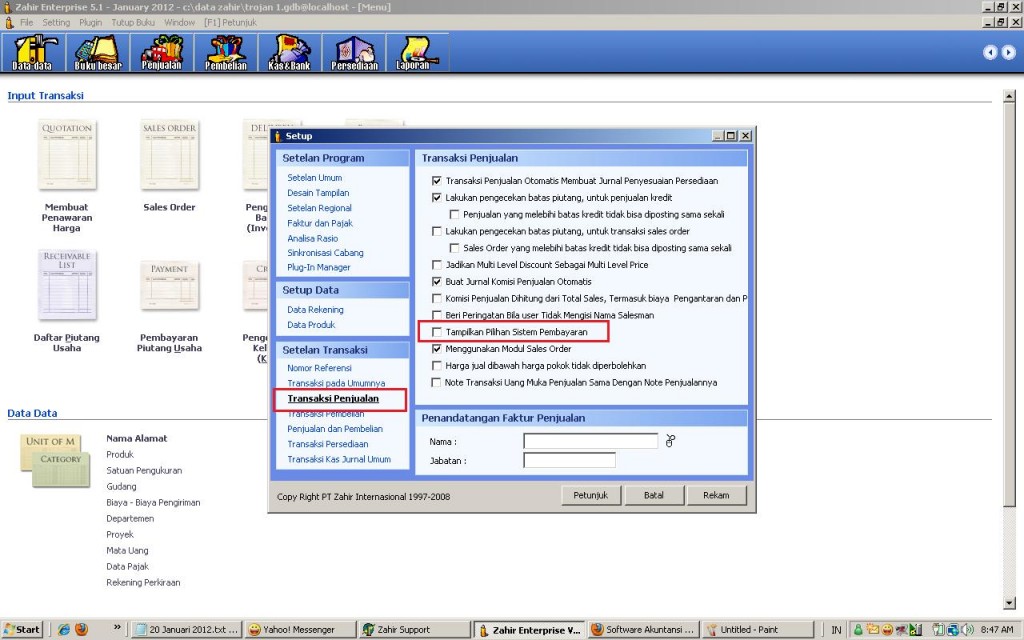Open the Setting menu

pyautogui.click(x=56, y=22)
